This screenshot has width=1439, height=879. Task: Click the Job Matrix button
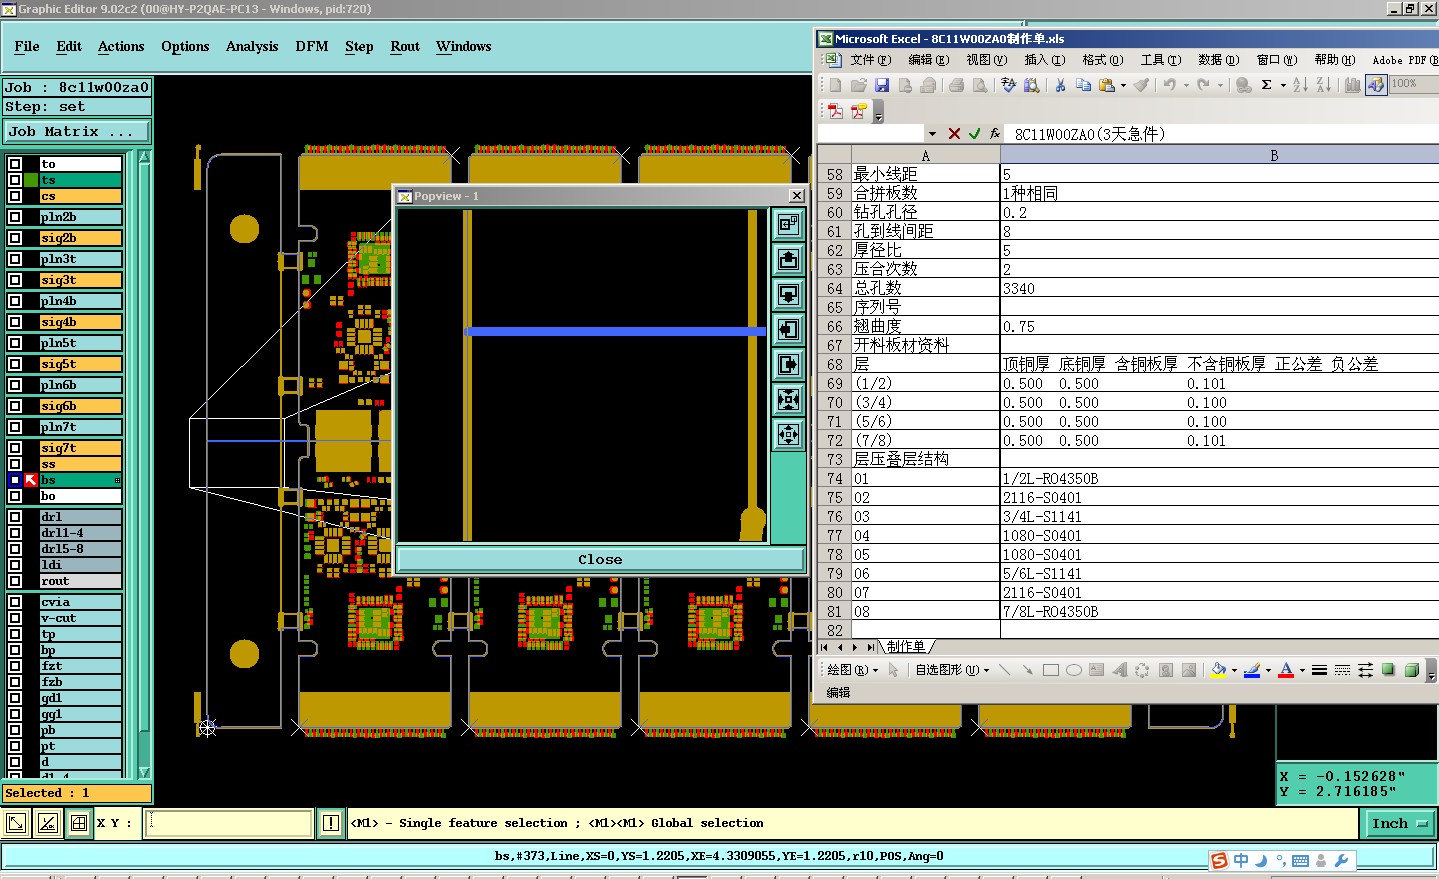[76, 131]
